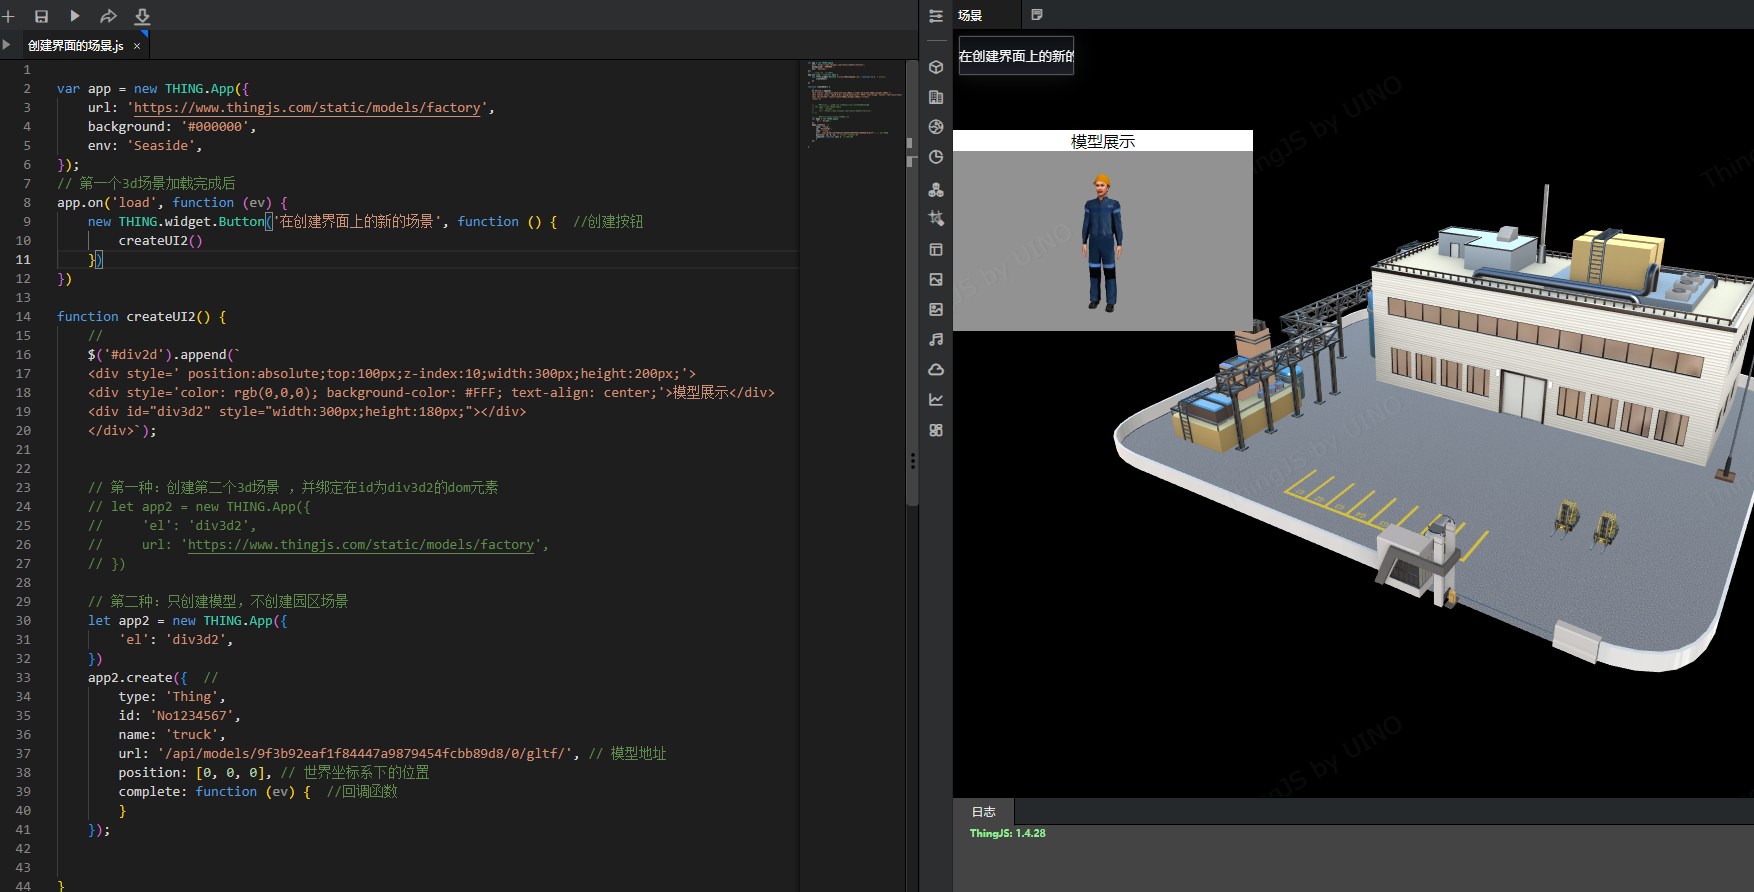1754x892 pixels.
Task: Open the cloud icon in the sidebar
Action: tap(936, 370)
